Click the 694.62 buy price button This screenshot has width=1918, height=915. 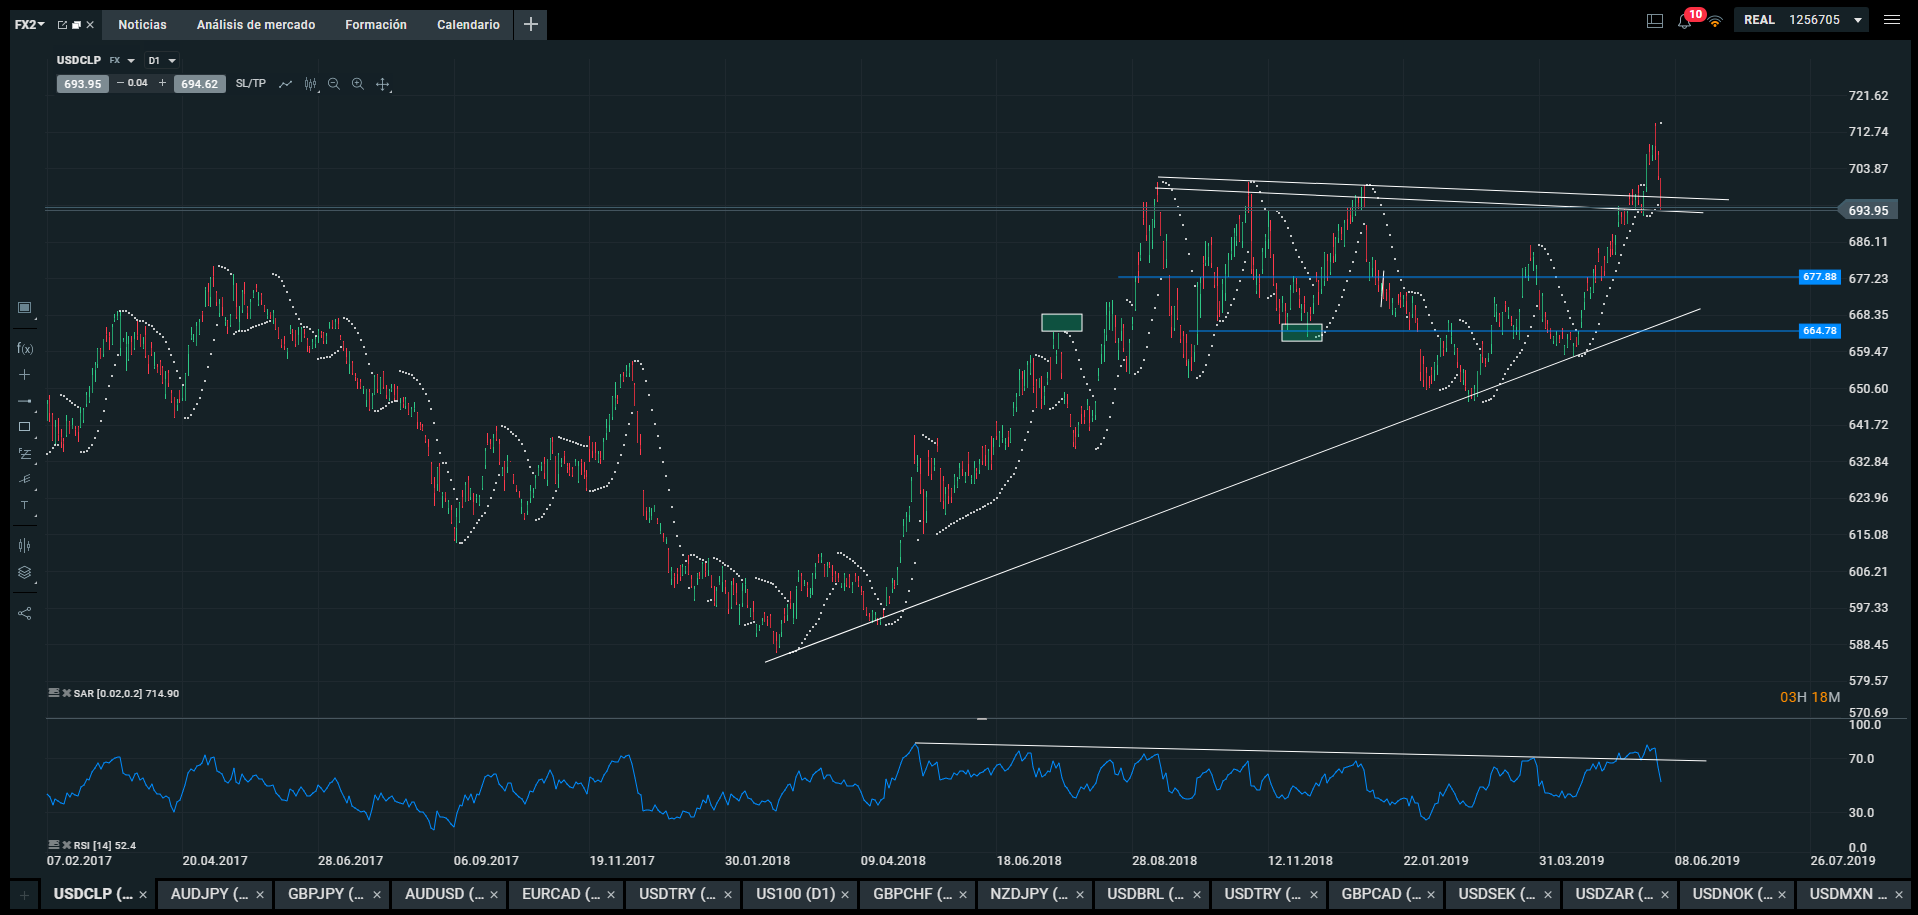click(199, 84)
